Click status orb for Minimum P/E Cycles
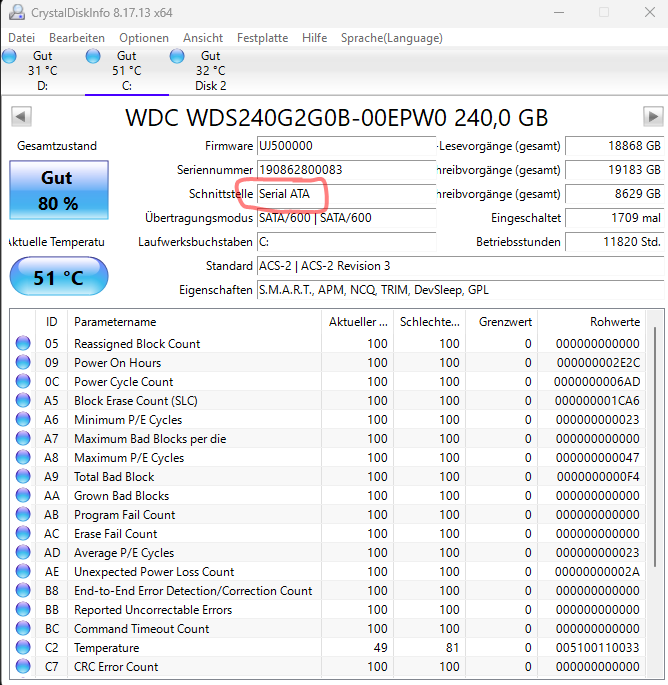668x685 pixels. point(23,419)
